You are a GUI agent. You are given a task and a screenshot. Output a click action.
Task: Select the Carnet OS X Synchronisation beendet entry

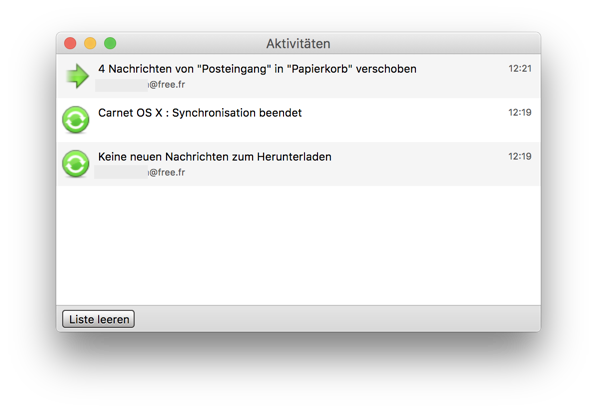click(x=298, y=120)
